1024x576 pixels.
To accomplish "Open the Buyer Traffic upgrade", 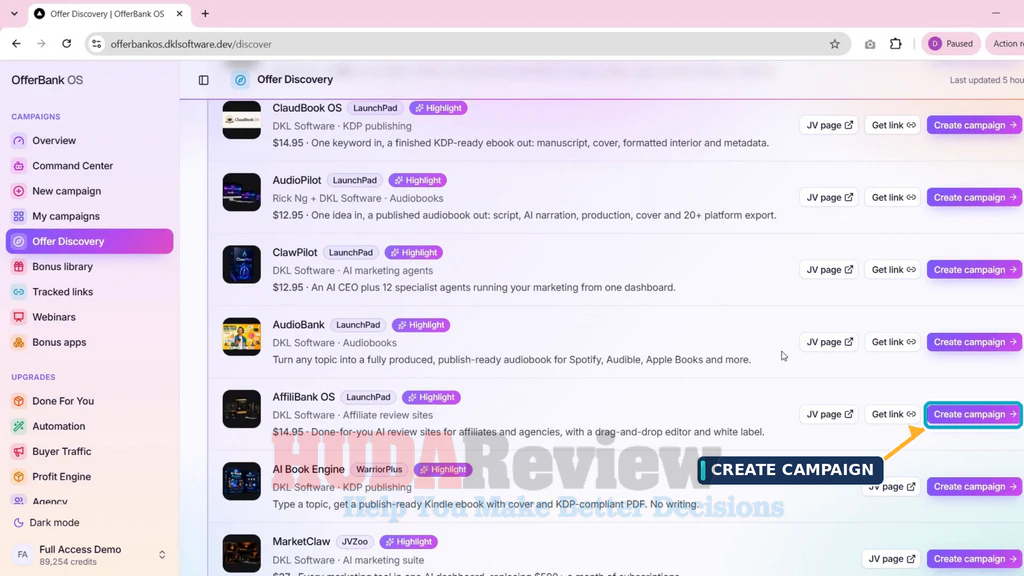I will coord(89,451).
